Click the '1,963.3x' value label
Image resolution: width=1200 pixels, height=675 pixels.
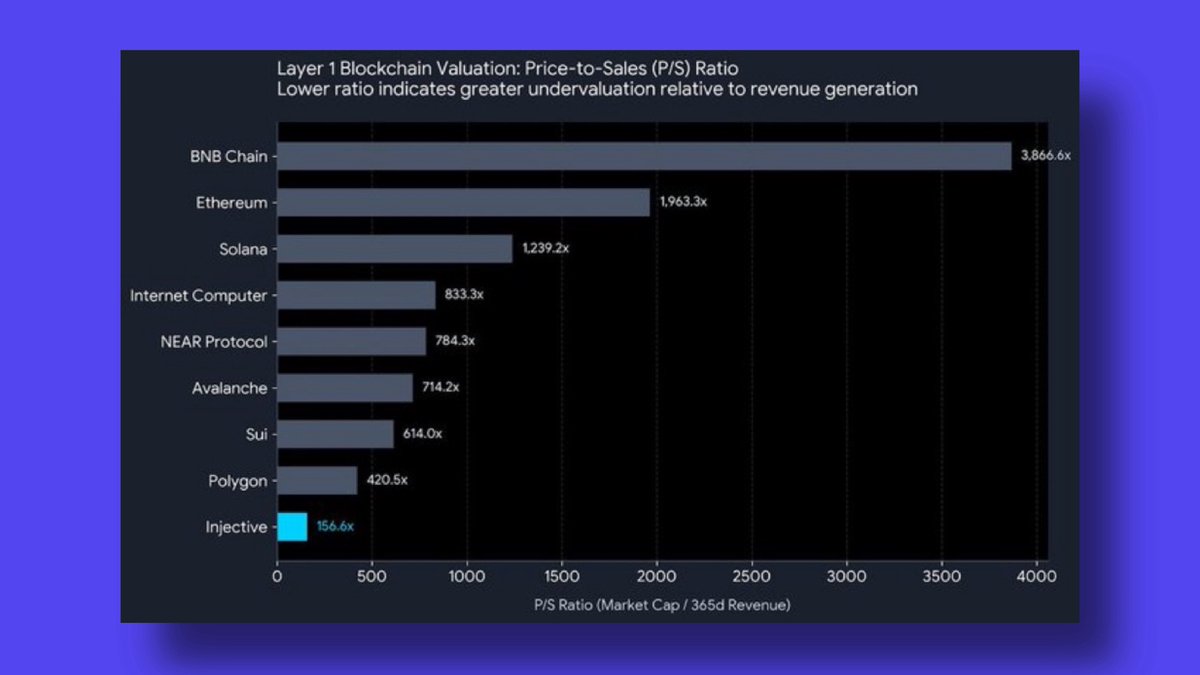(x=683, y=202)
